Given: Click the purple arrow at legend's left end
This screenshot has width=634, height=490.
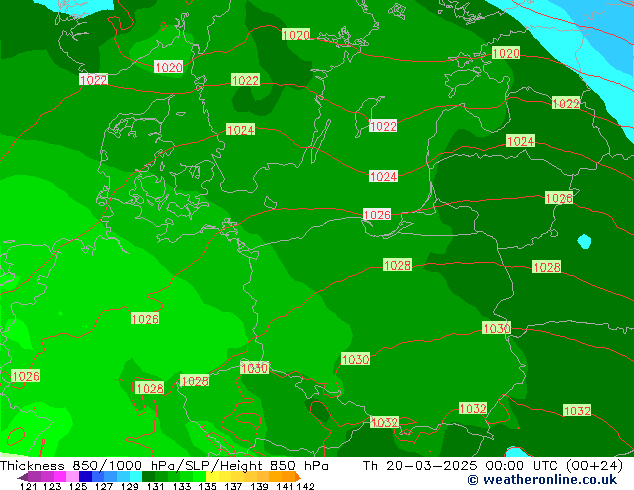Looking at the screenshot, I should tap(22, 477).
